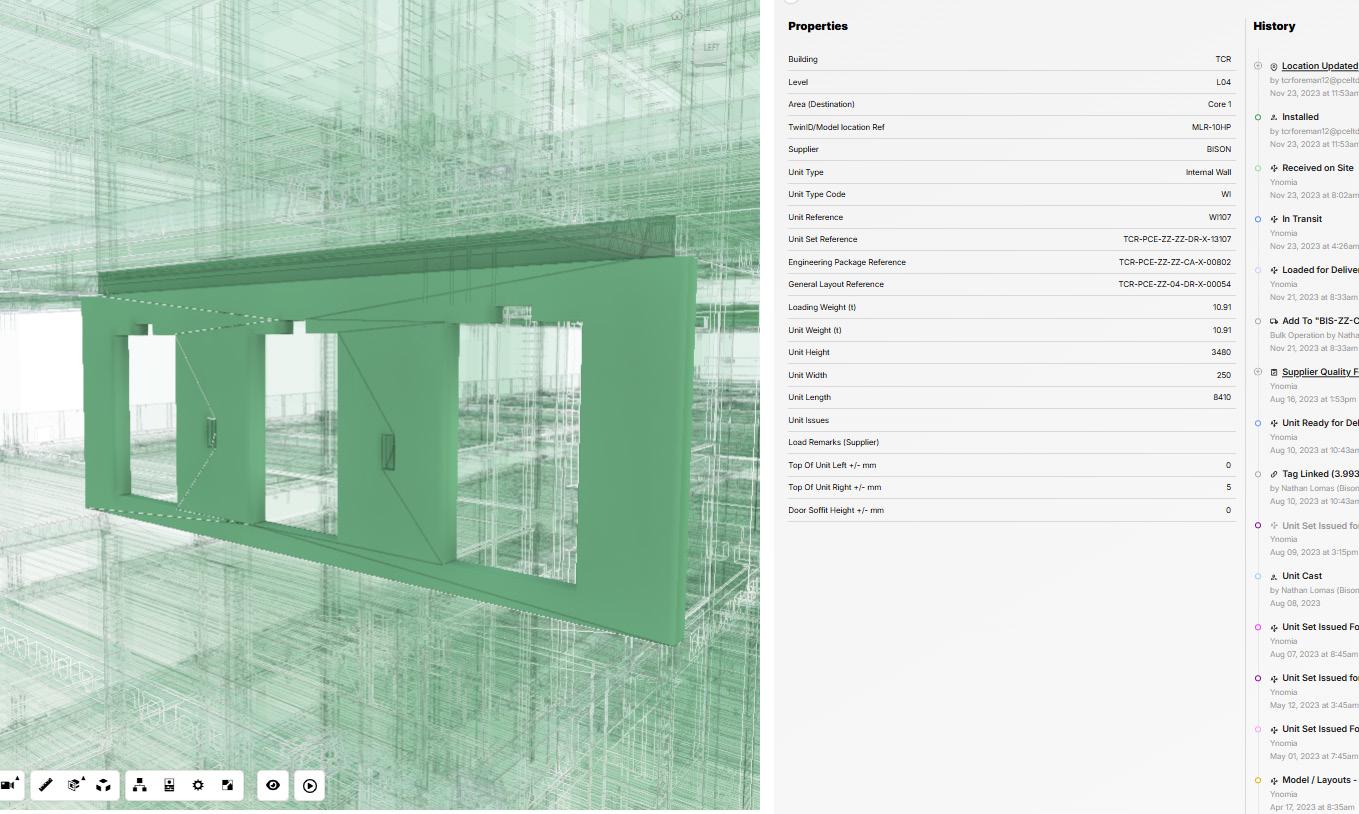Open the properties sheet icon in toolbar
1359x814 pixels.
click(169, 786)
